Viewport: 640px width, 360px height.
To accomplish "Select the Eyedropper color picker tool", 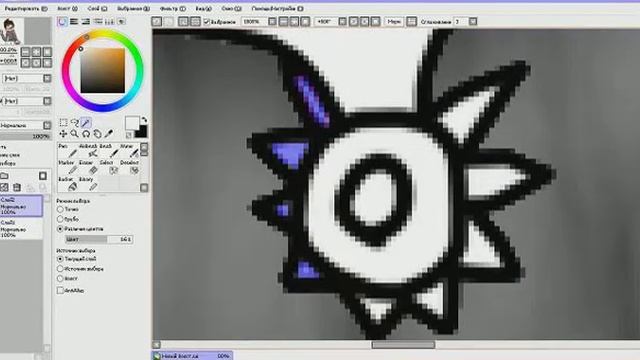I will pos(109,133).
